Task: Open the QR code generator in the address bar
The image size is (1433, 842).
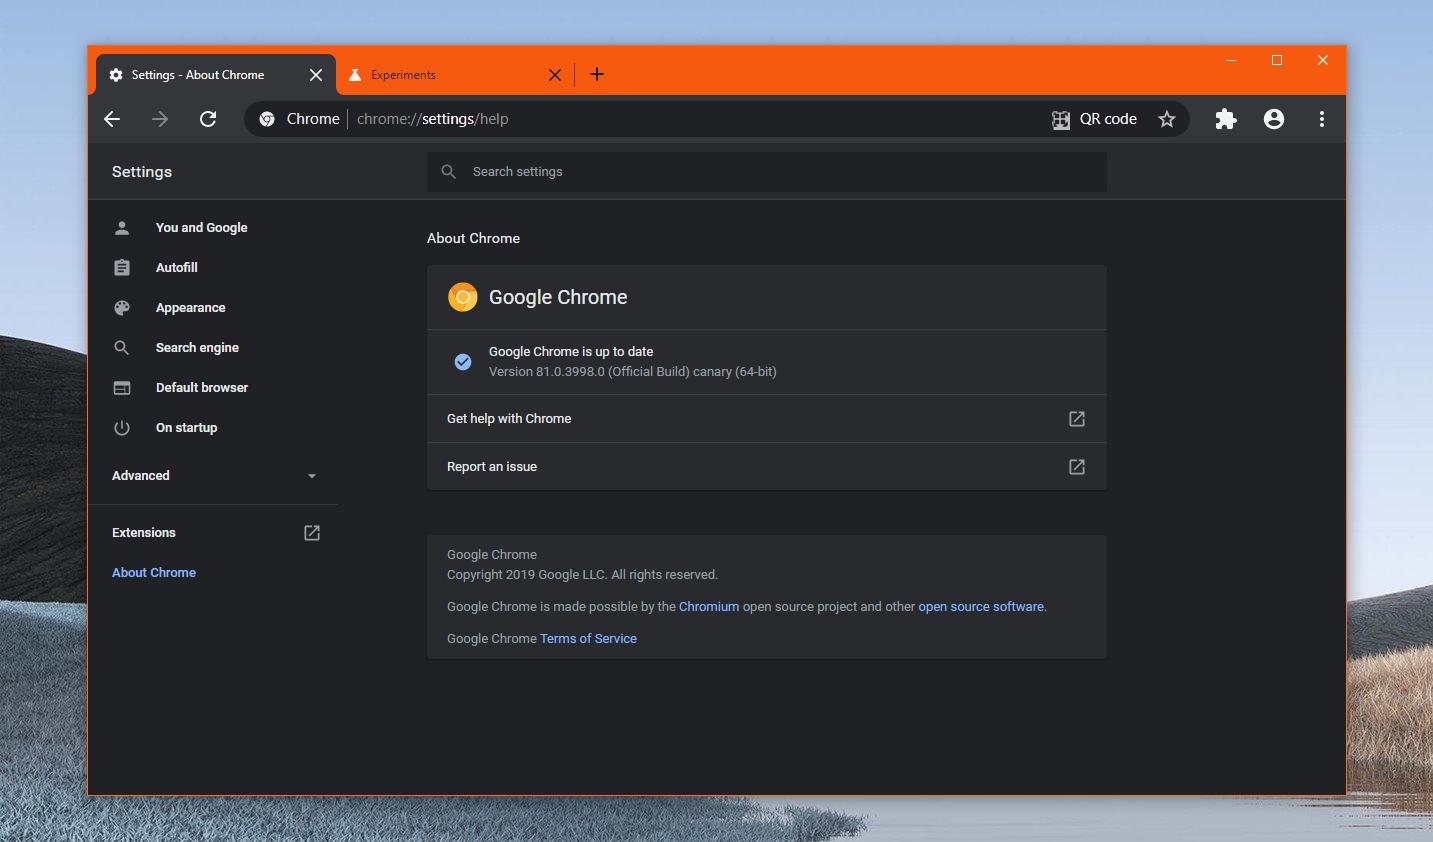Action: (x=1096, y=119)
